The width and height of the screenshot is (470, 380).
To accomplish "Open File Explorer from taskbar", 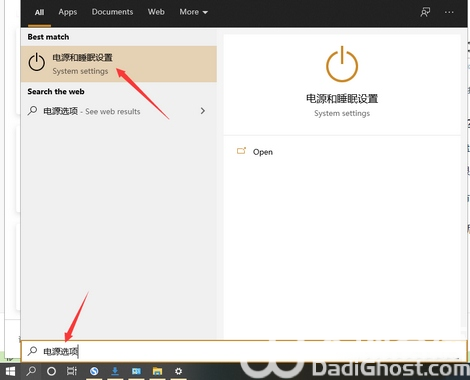I will pos(157,371).
